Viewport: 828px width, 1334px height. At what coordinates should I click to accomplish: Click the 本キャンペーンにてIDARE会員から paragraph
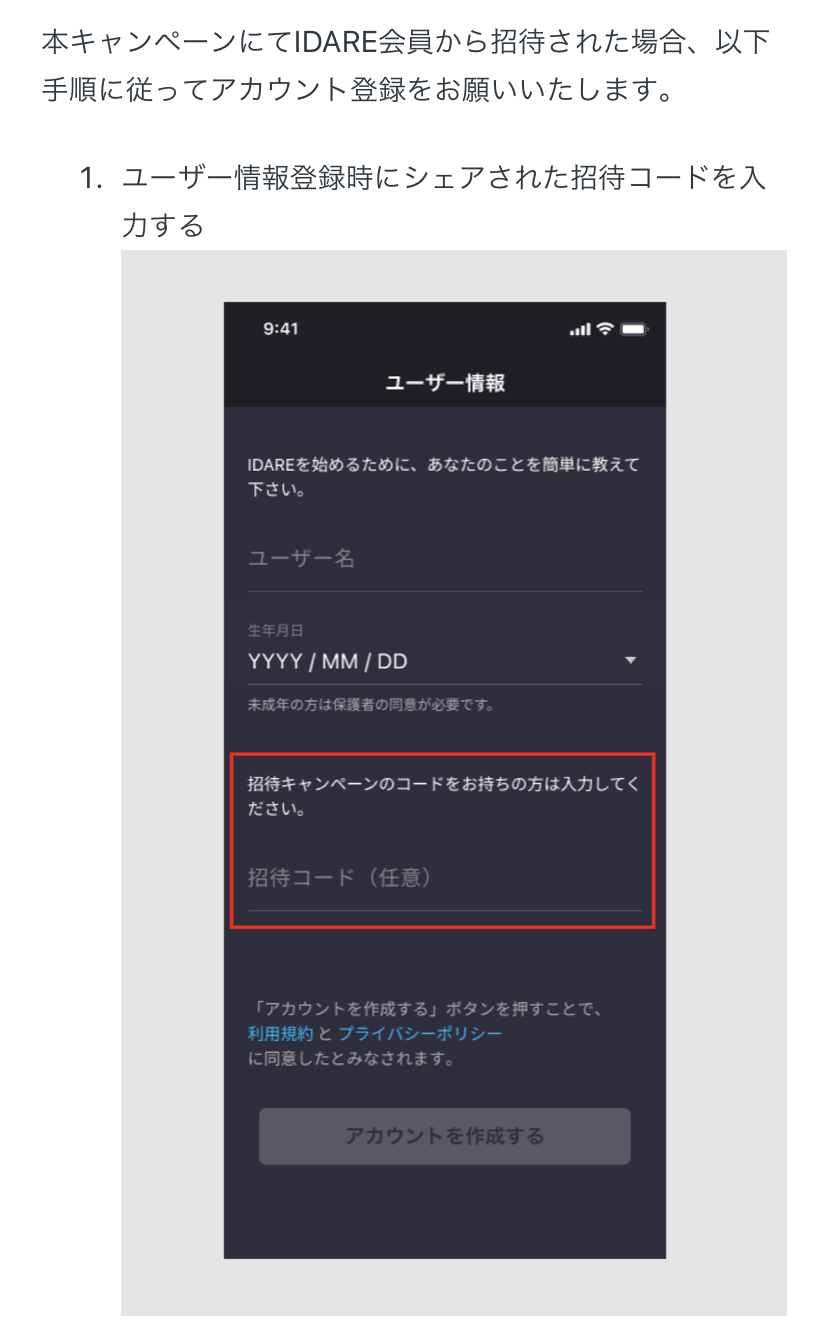pos(405,67)
